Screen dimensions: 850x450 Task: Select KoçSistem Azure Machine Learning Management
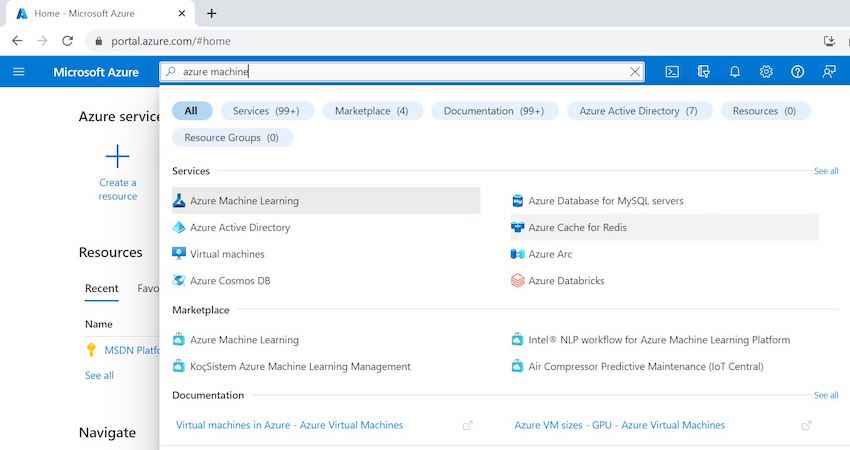[x=300, y=367]
